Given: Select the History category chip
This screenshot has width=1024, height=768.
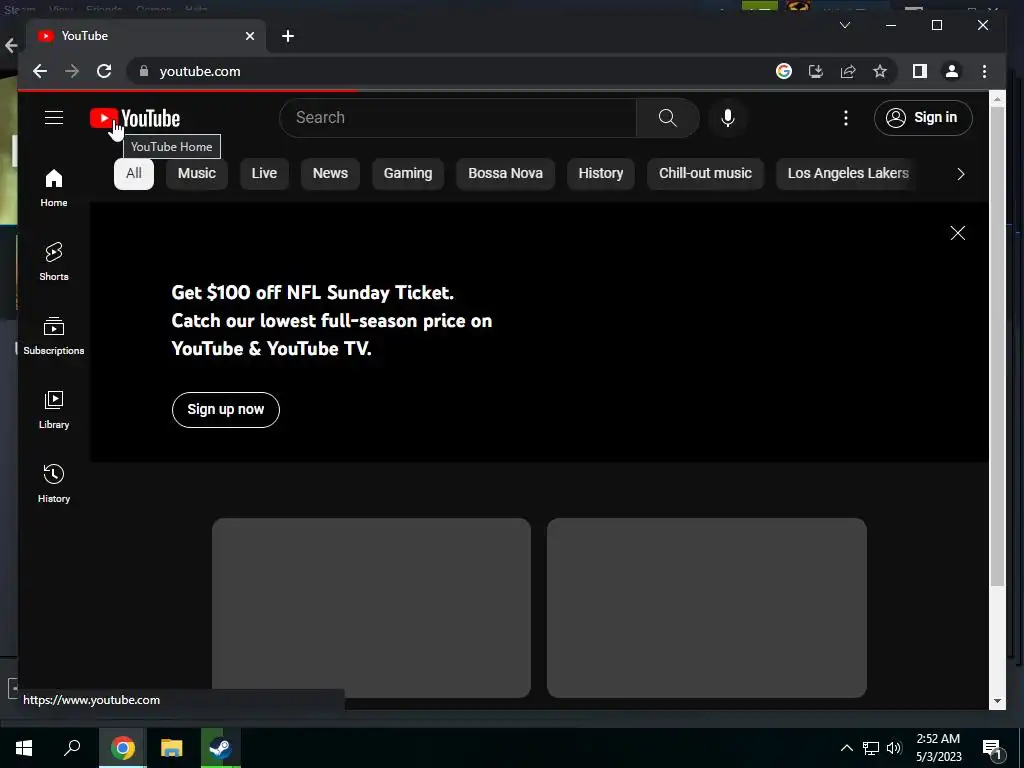Looking at the screenshot, I should [600, 174].
